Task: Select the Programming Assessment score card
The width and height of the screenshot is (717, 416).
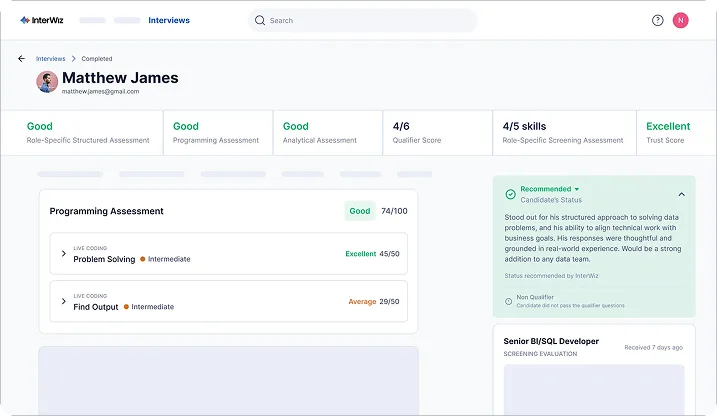Action: tap(218, 133)
